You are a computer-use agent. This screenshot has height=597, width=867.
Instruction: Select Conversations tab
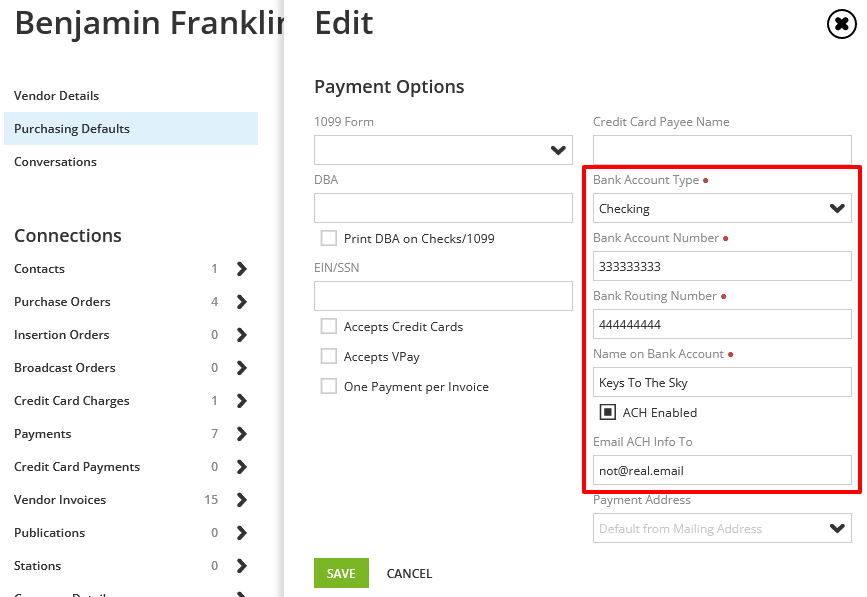coord(131,162)
